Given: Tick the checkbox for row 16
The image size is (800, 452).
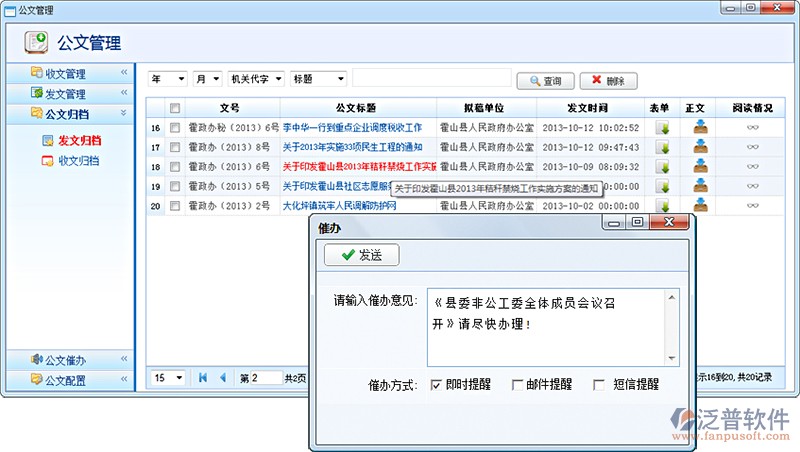Looking at the screenshot, I should point(175,128).
